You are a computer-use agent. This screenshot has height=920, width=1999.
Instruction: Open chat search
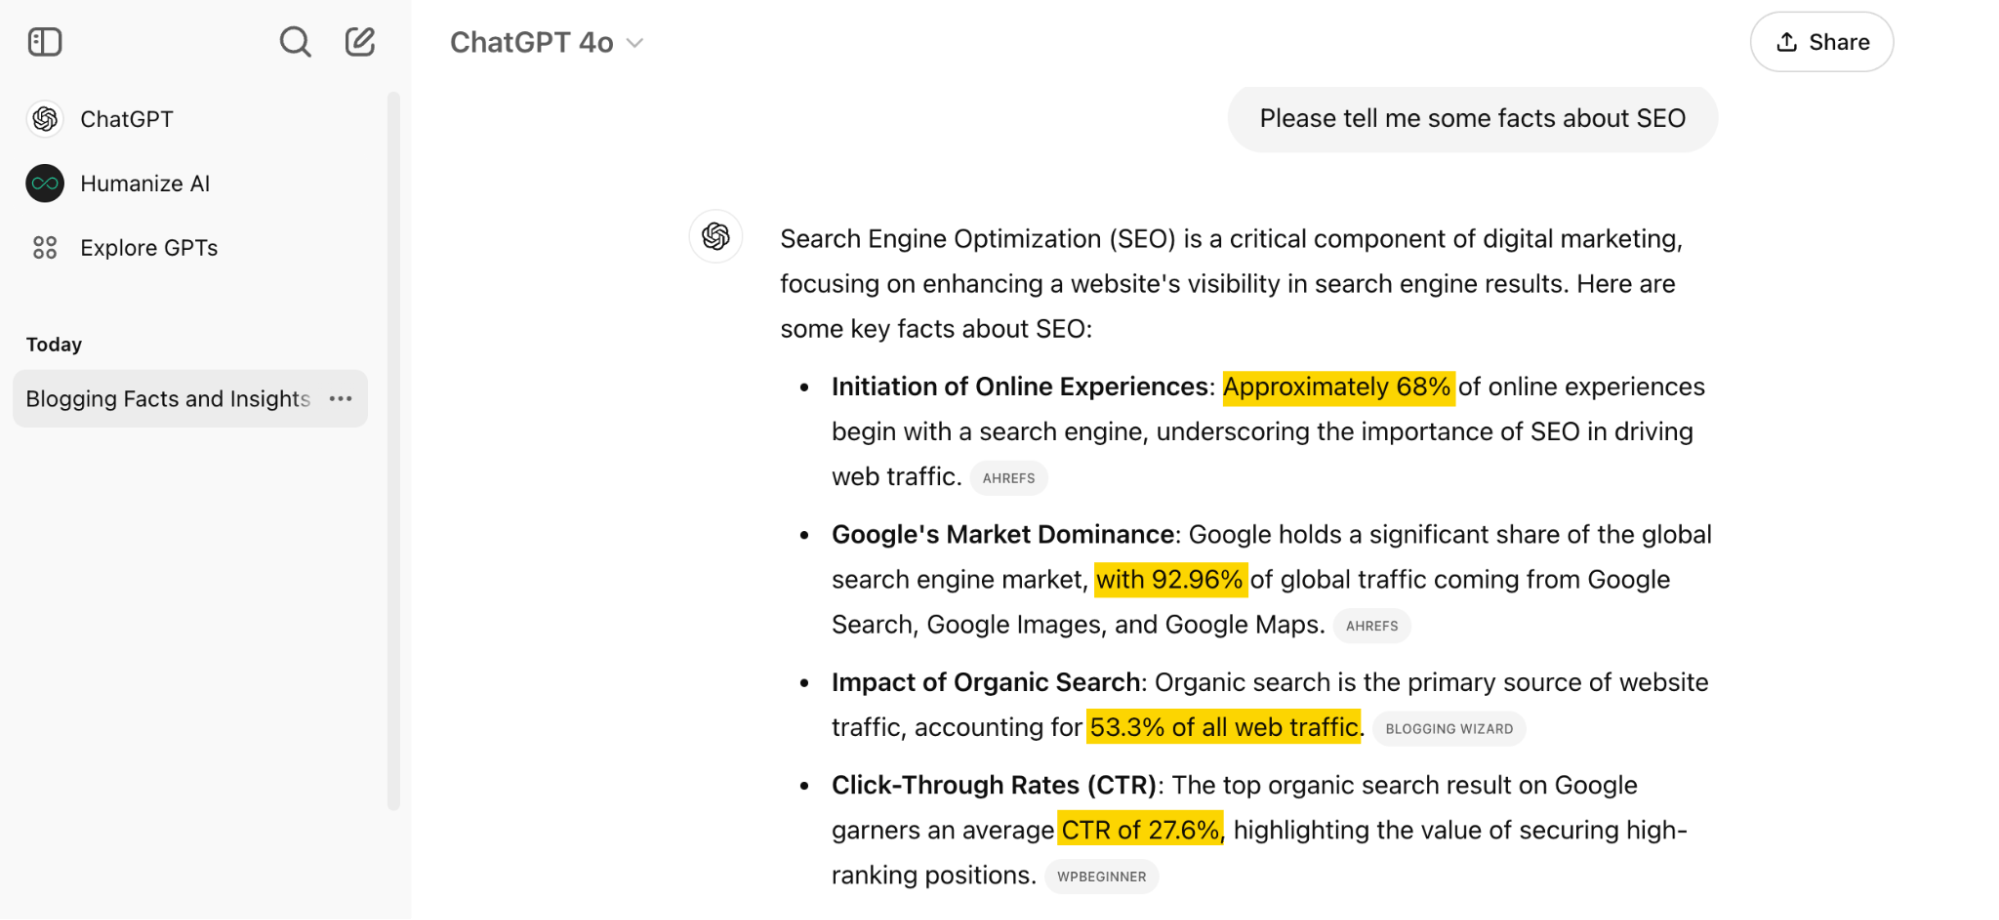(295, 41)
